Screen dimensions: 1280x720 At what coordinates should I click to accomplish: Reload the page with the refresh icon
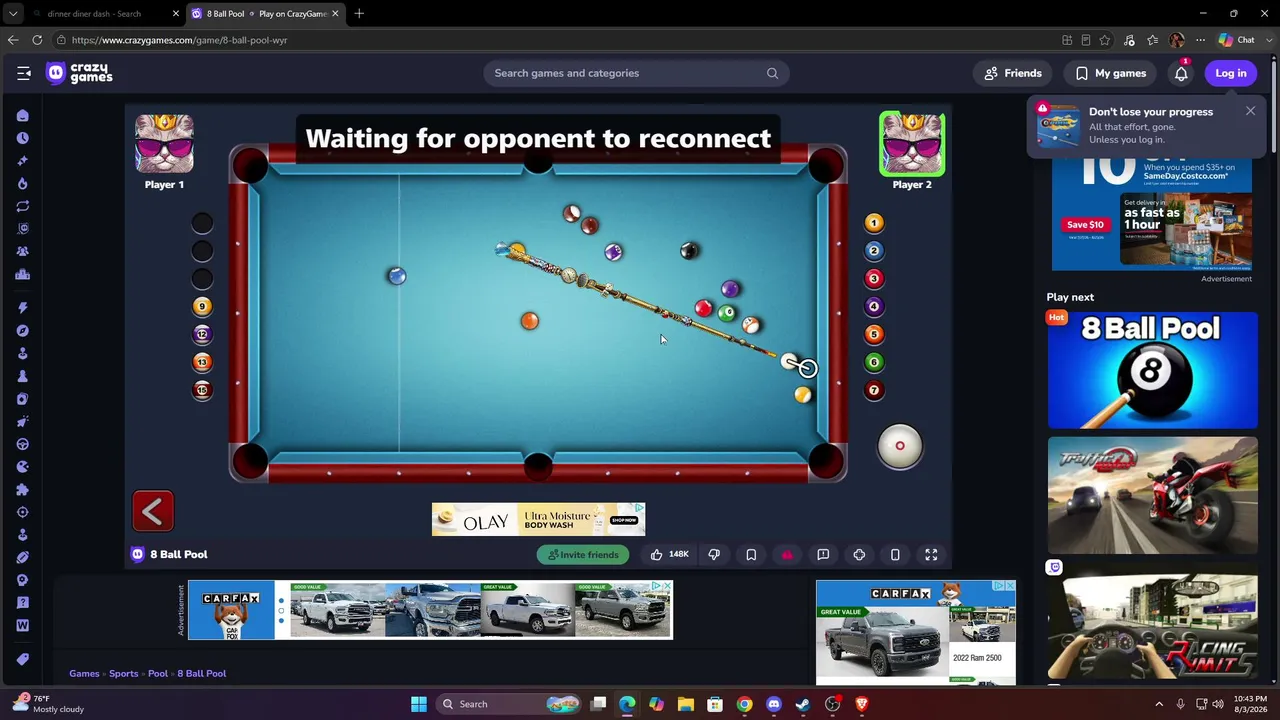[37, 40]
